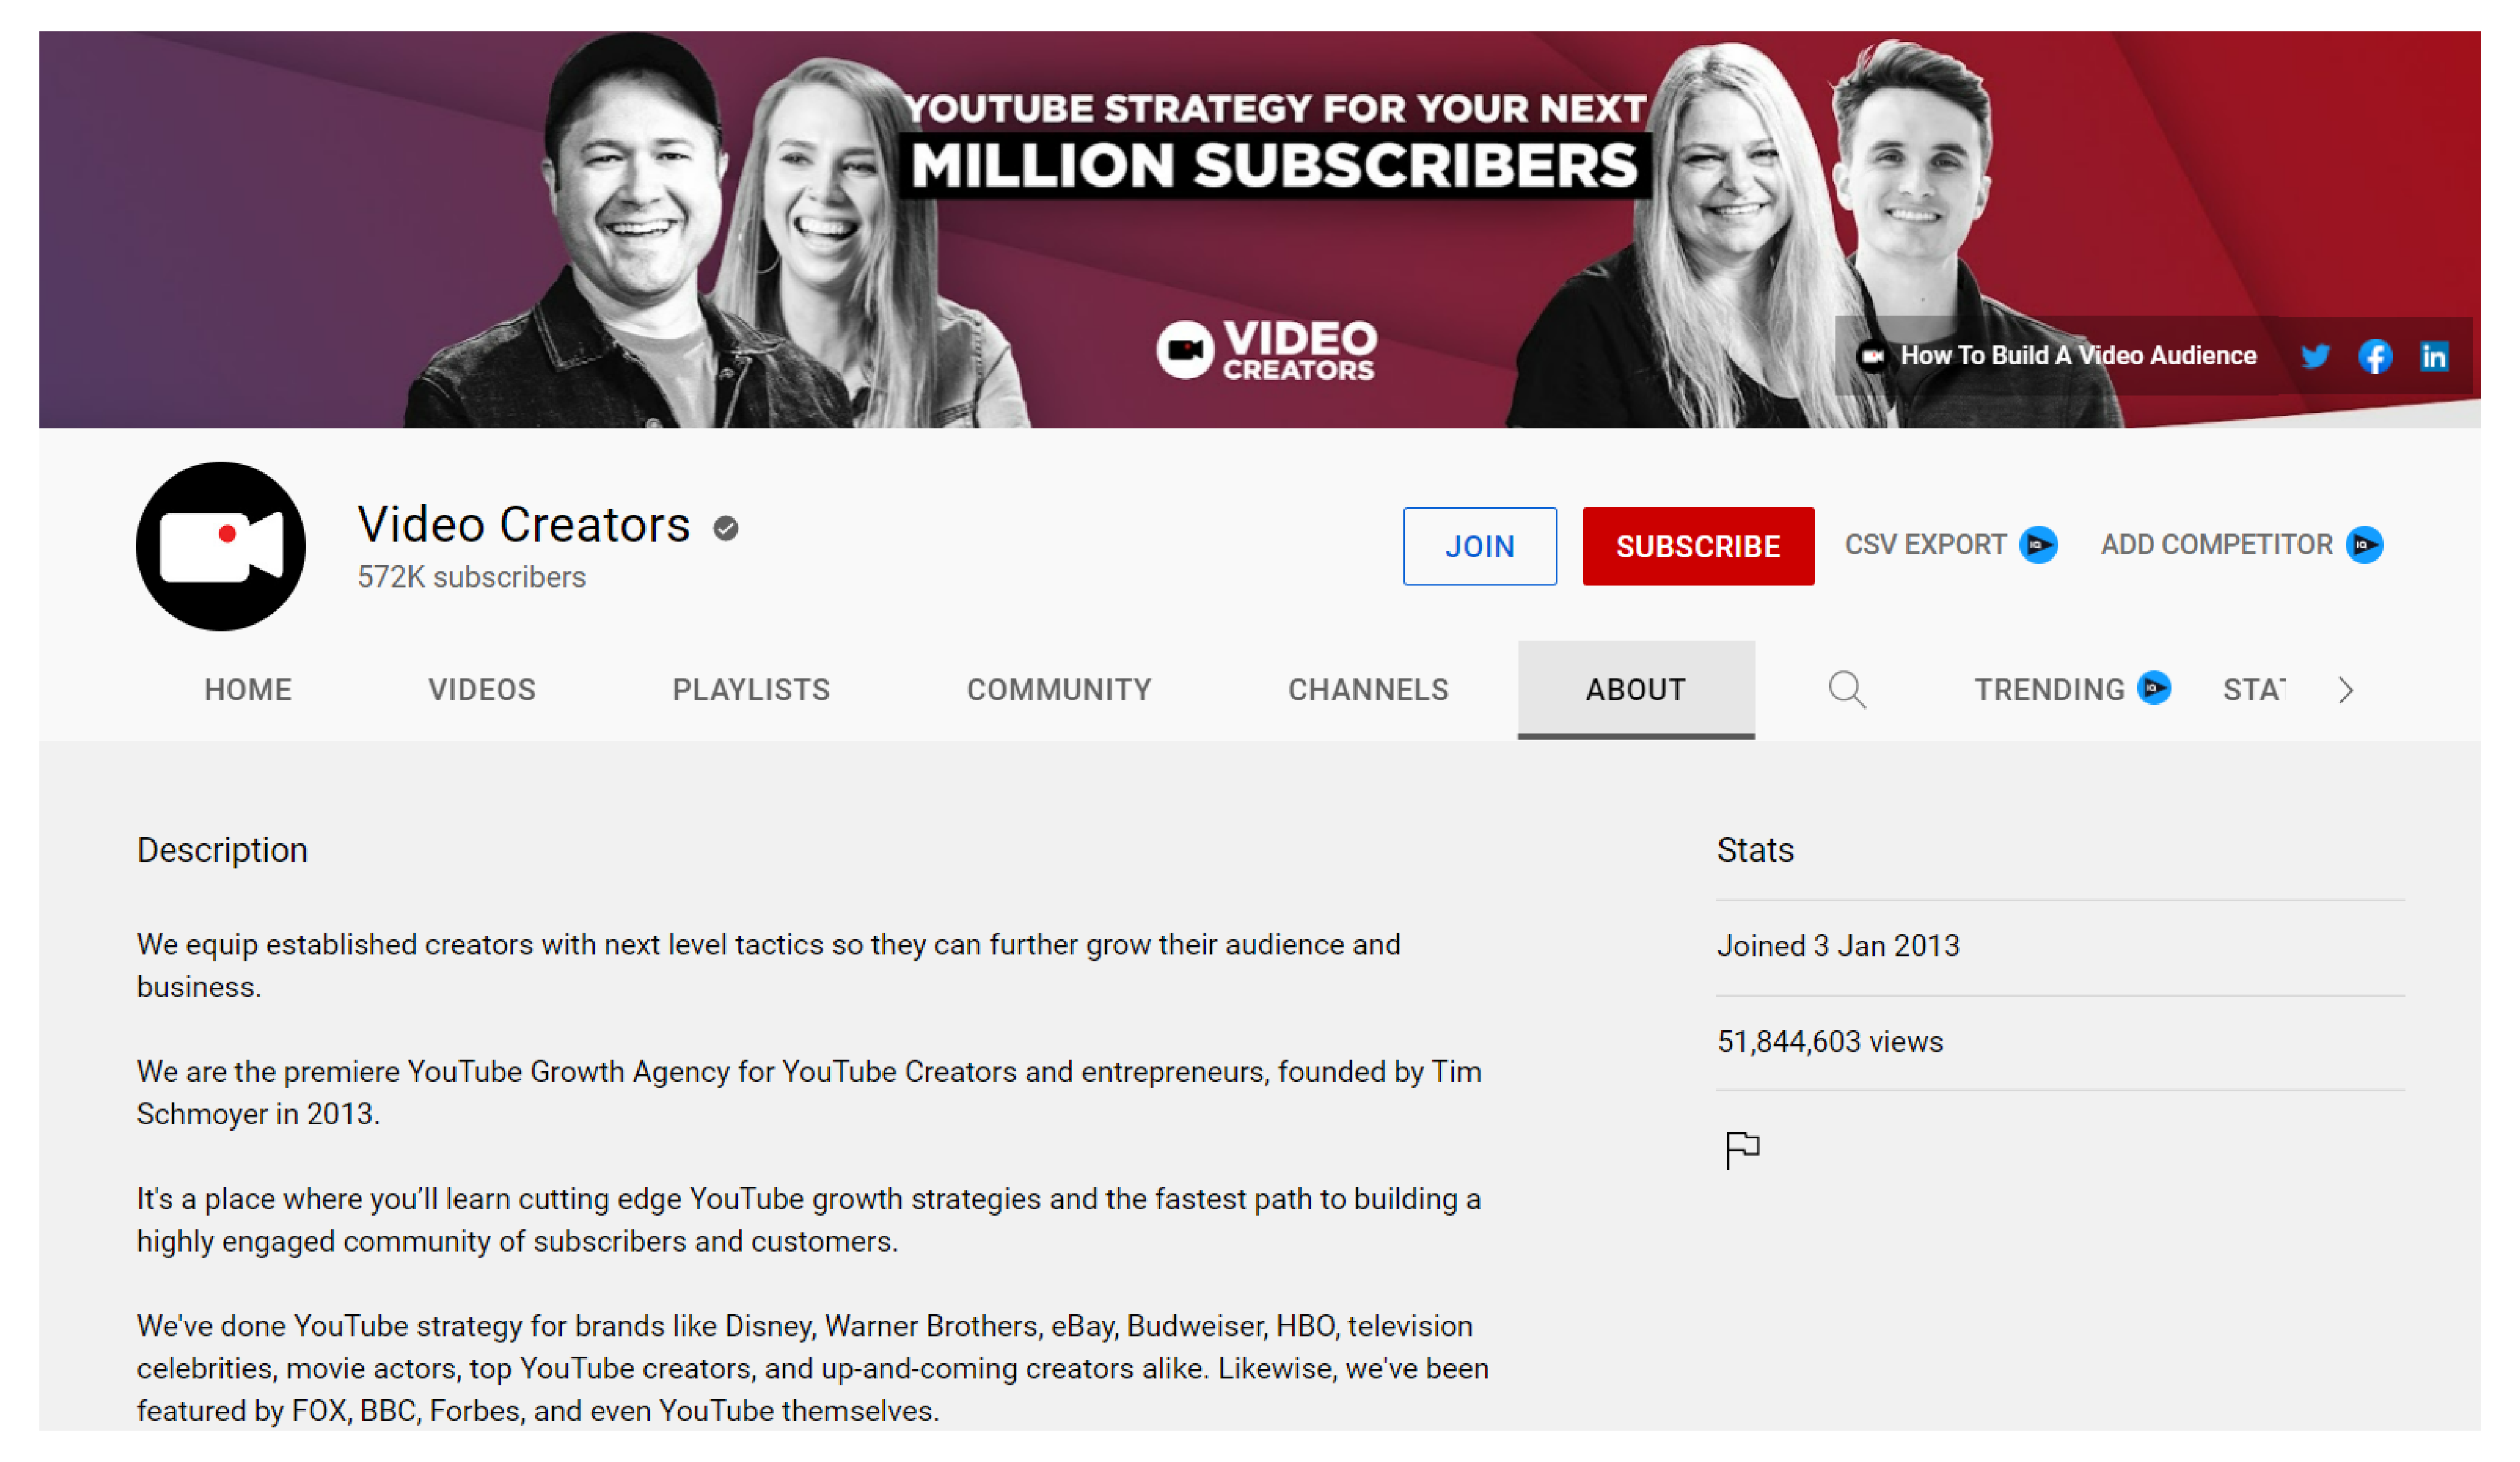Click the channel banner image

[1260, 230]
